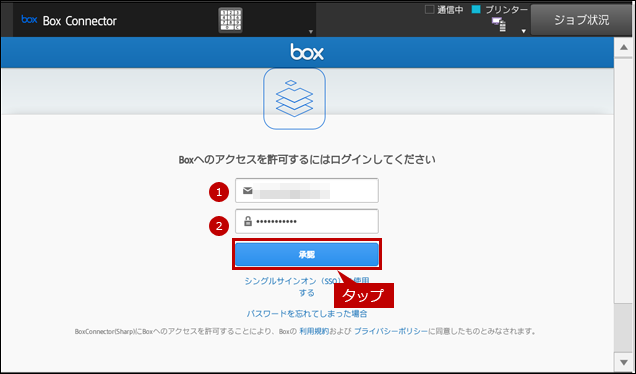
Task: Focus the email address input field
Action: (x=307, y=190)
